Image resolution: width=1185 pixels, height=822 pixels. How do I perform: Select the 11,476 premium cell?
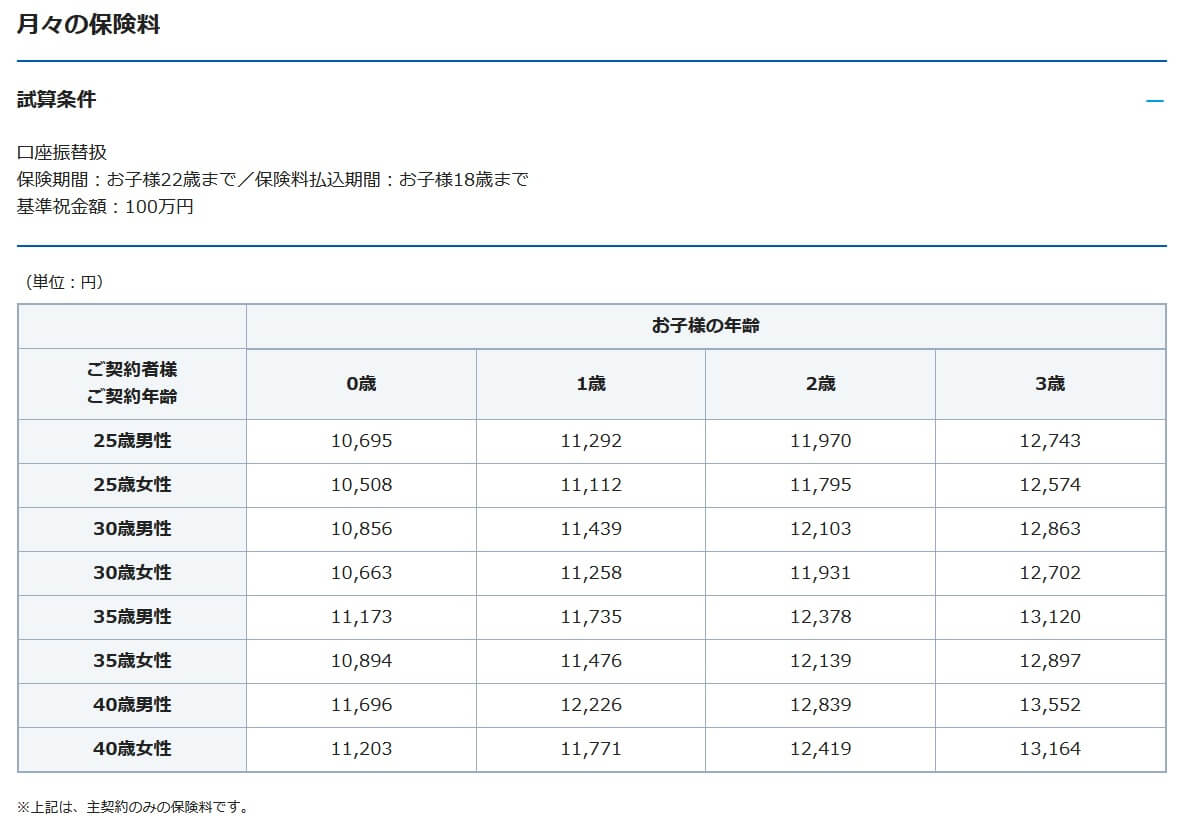[x=590, y=661]
